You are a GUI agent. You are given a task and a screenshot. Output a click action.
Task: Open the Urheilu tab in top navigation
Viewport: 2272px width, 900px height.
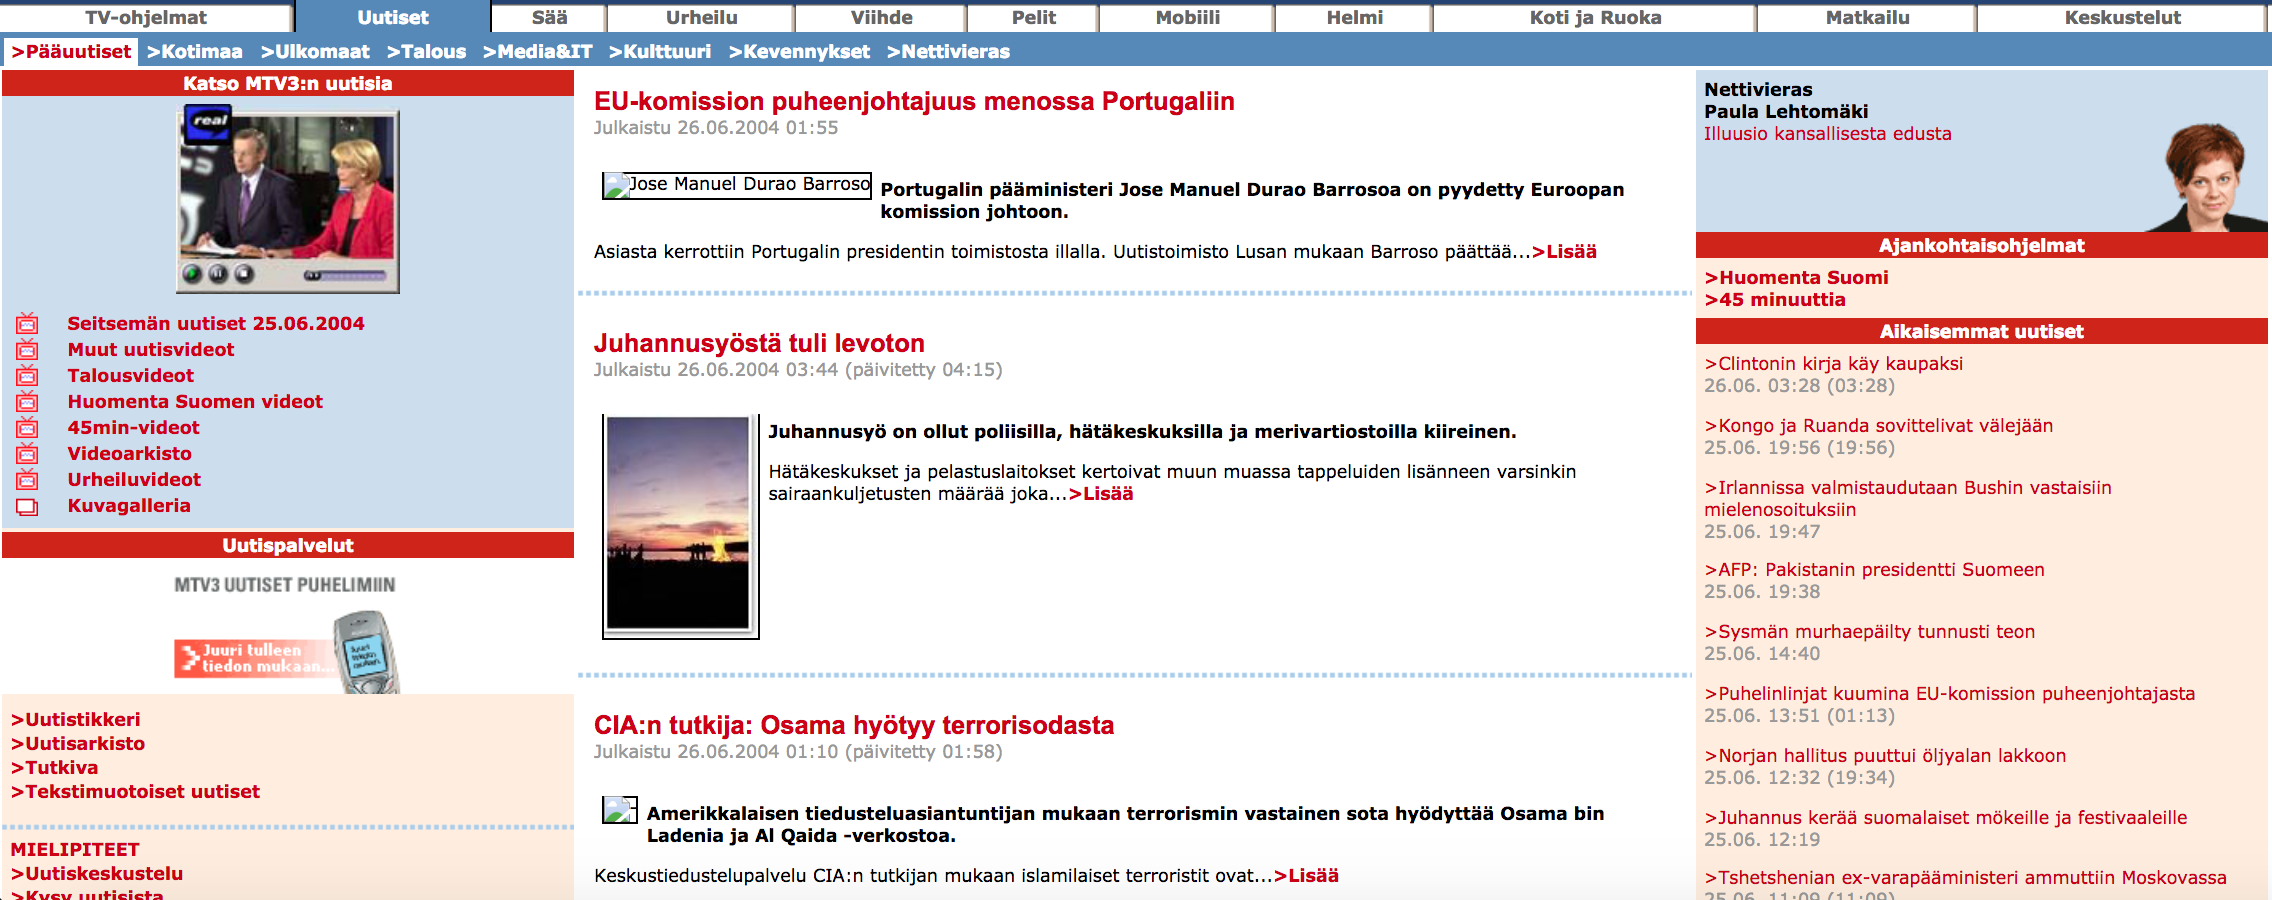701,17
